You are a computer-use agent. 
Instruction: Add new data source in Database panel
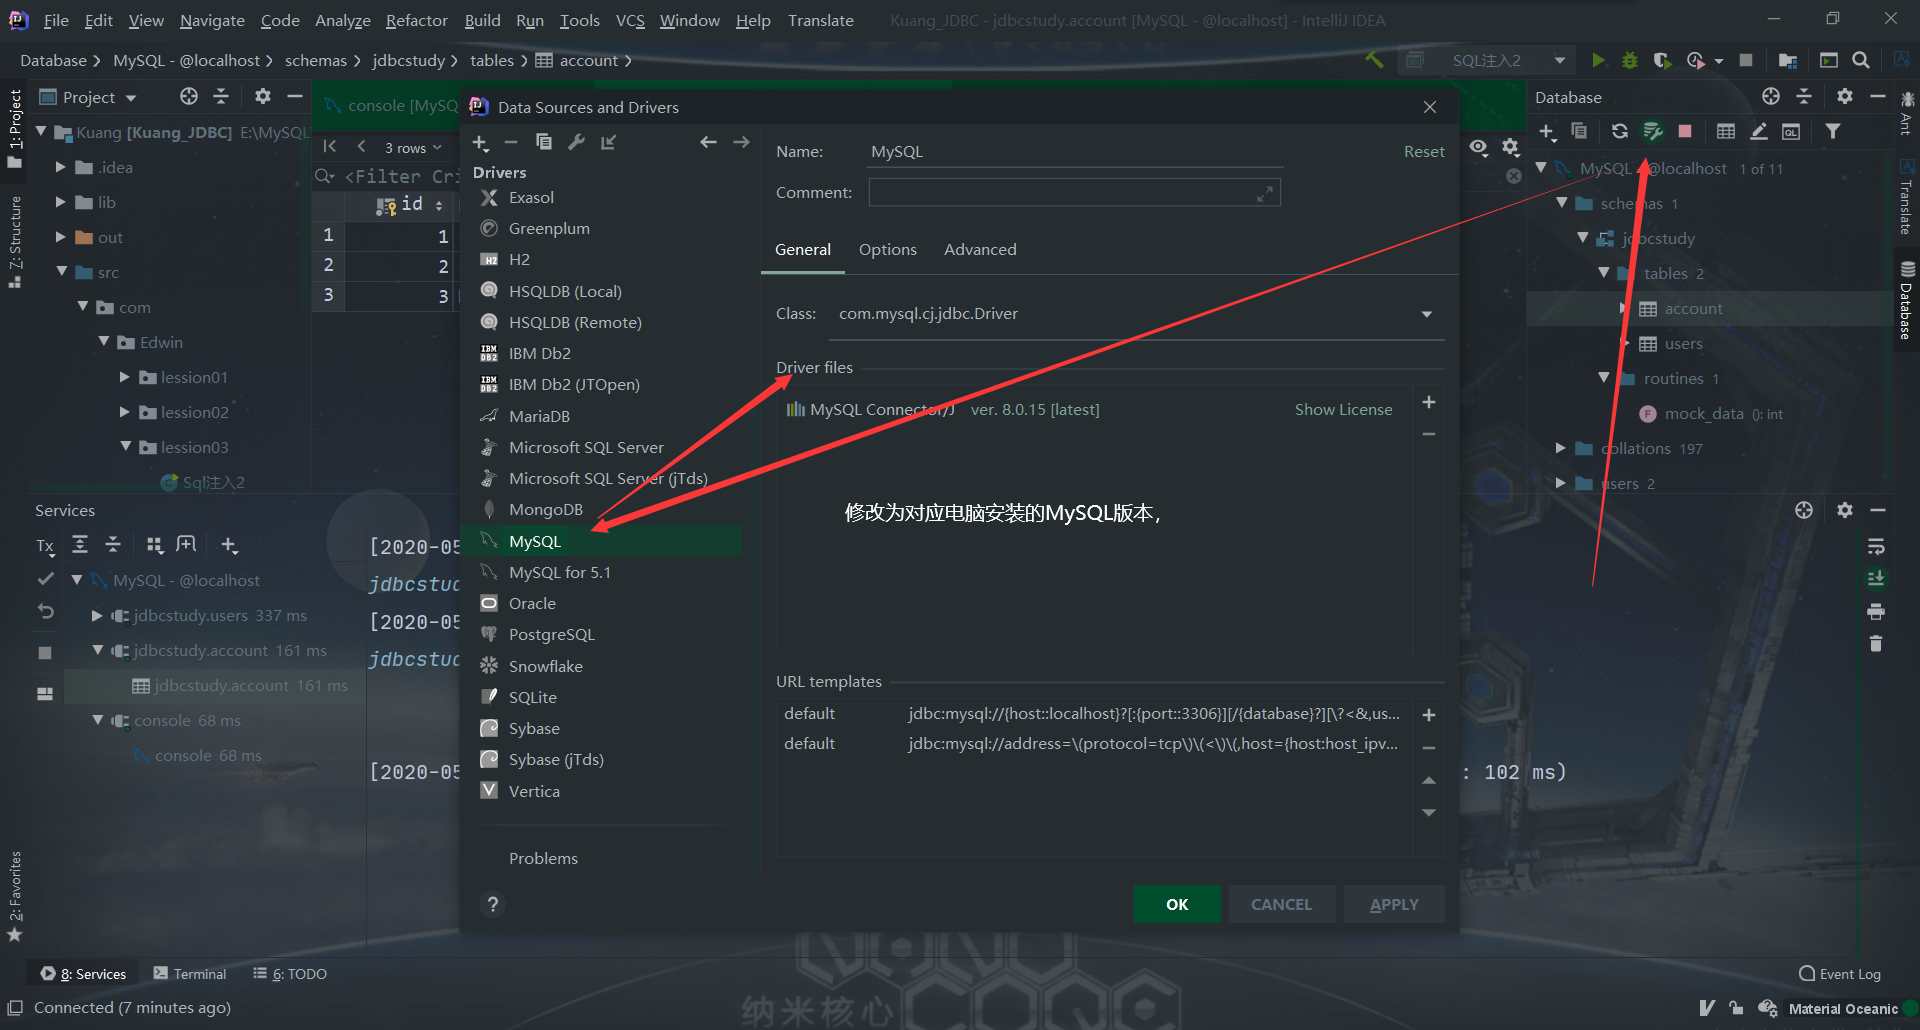pyautogui.click(x=1547, y=131)
